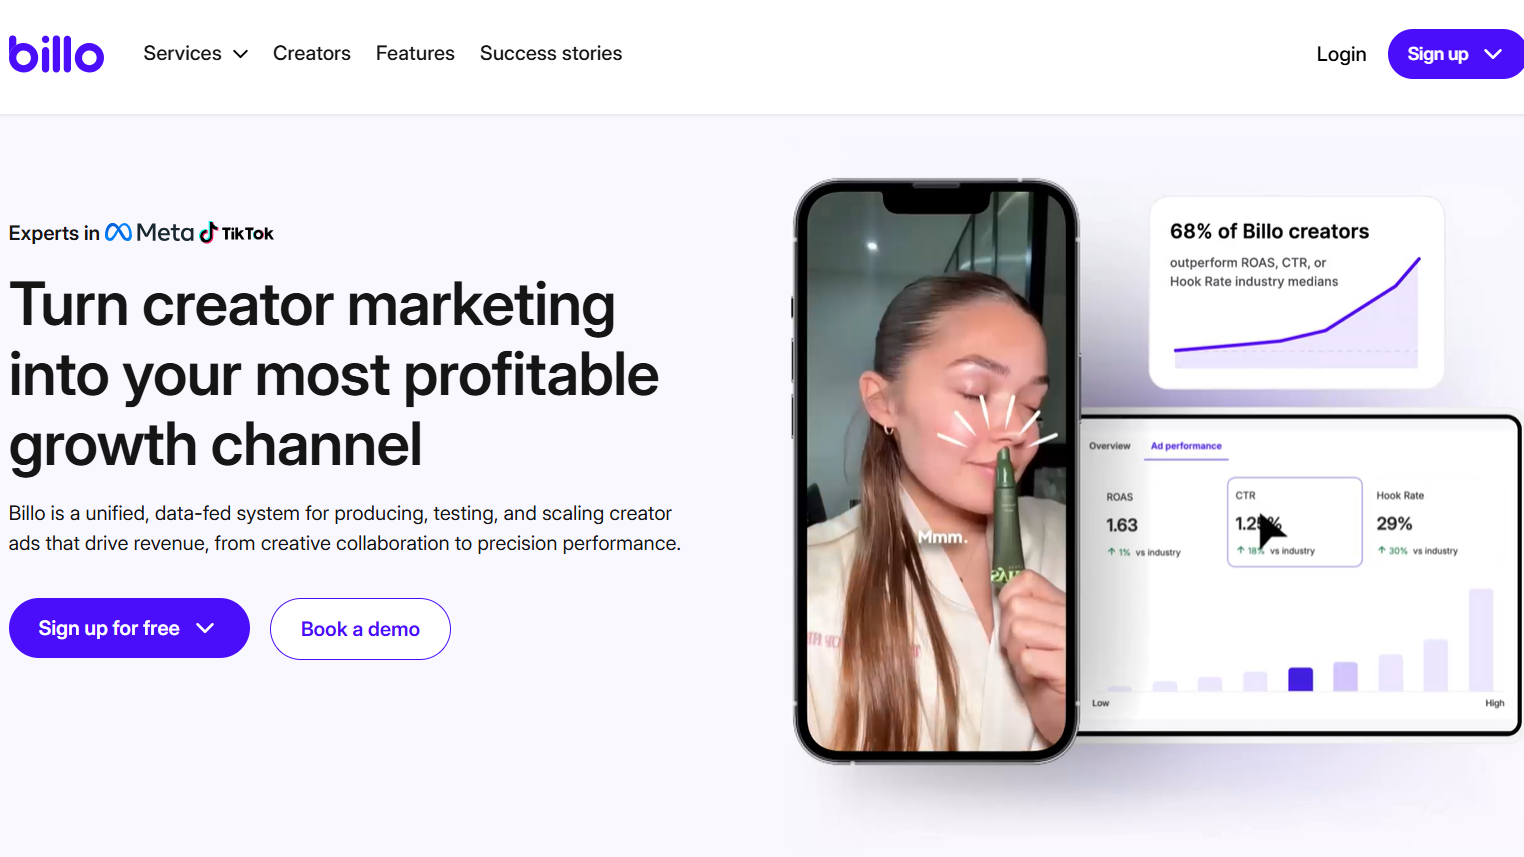
Task: Click the Login link
Action: click(x=1341, y=54)
